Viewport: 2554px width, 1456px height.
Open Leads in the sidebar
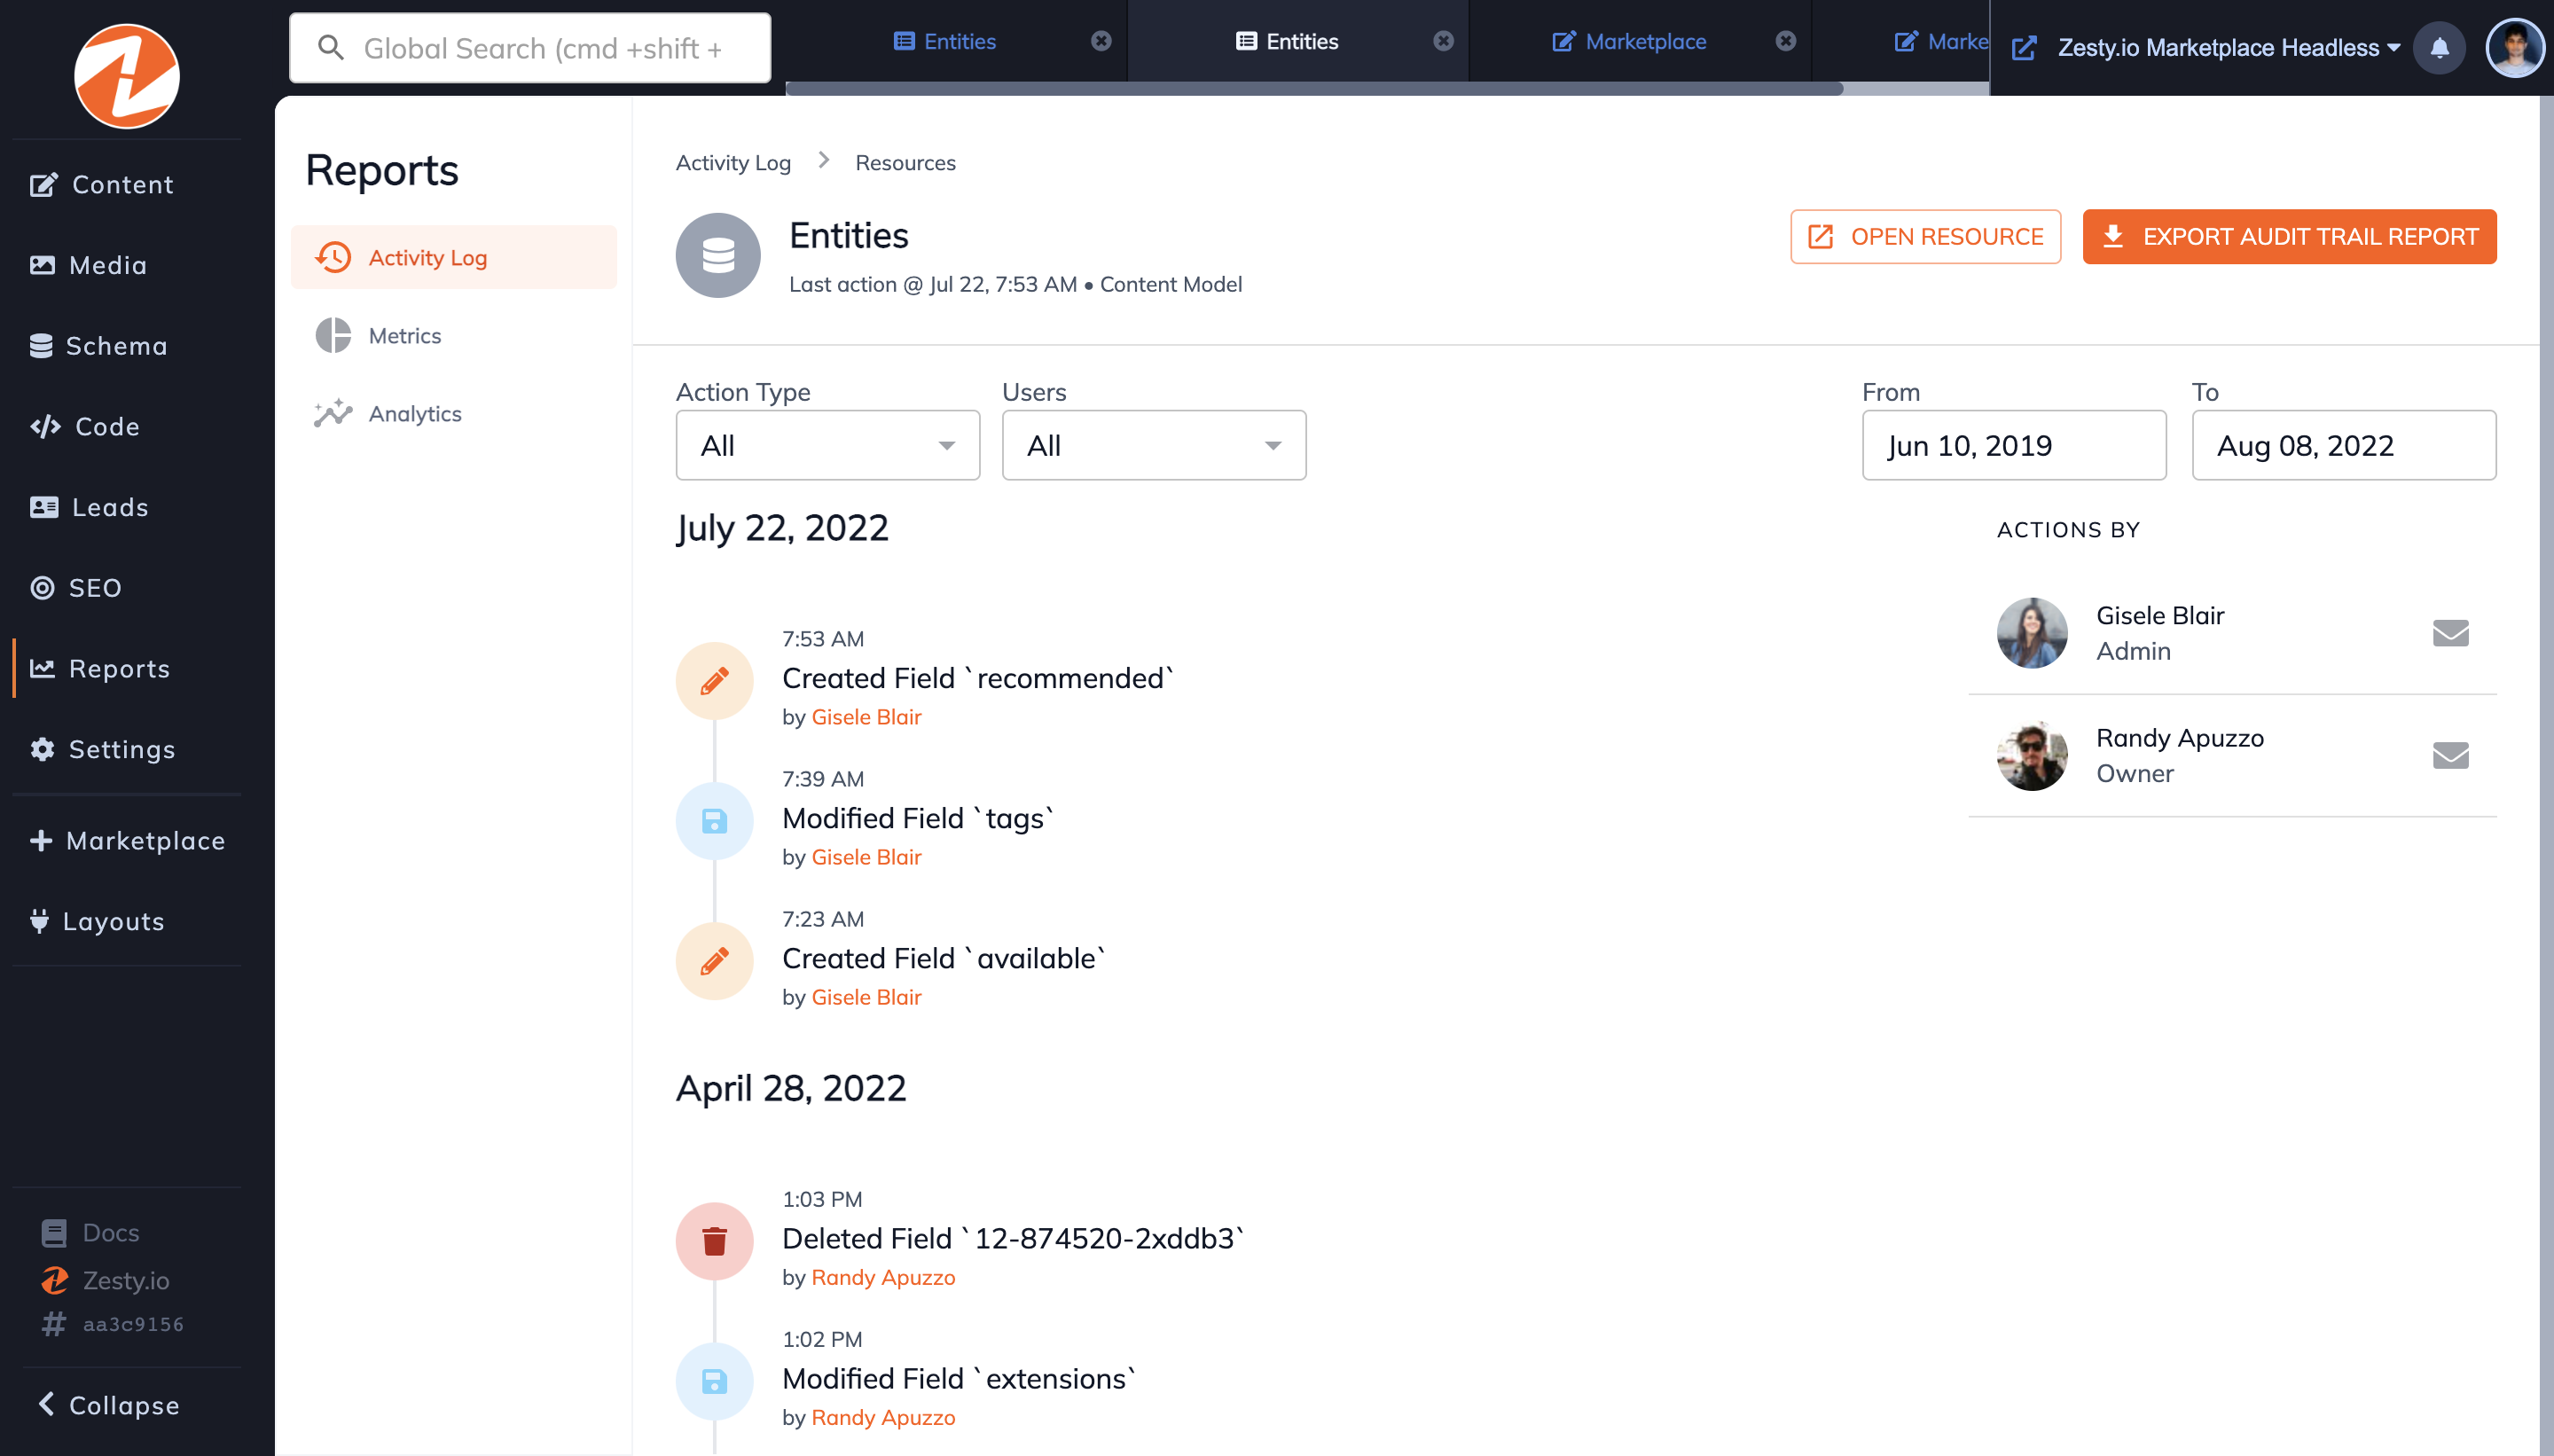(x=89, y=507)
